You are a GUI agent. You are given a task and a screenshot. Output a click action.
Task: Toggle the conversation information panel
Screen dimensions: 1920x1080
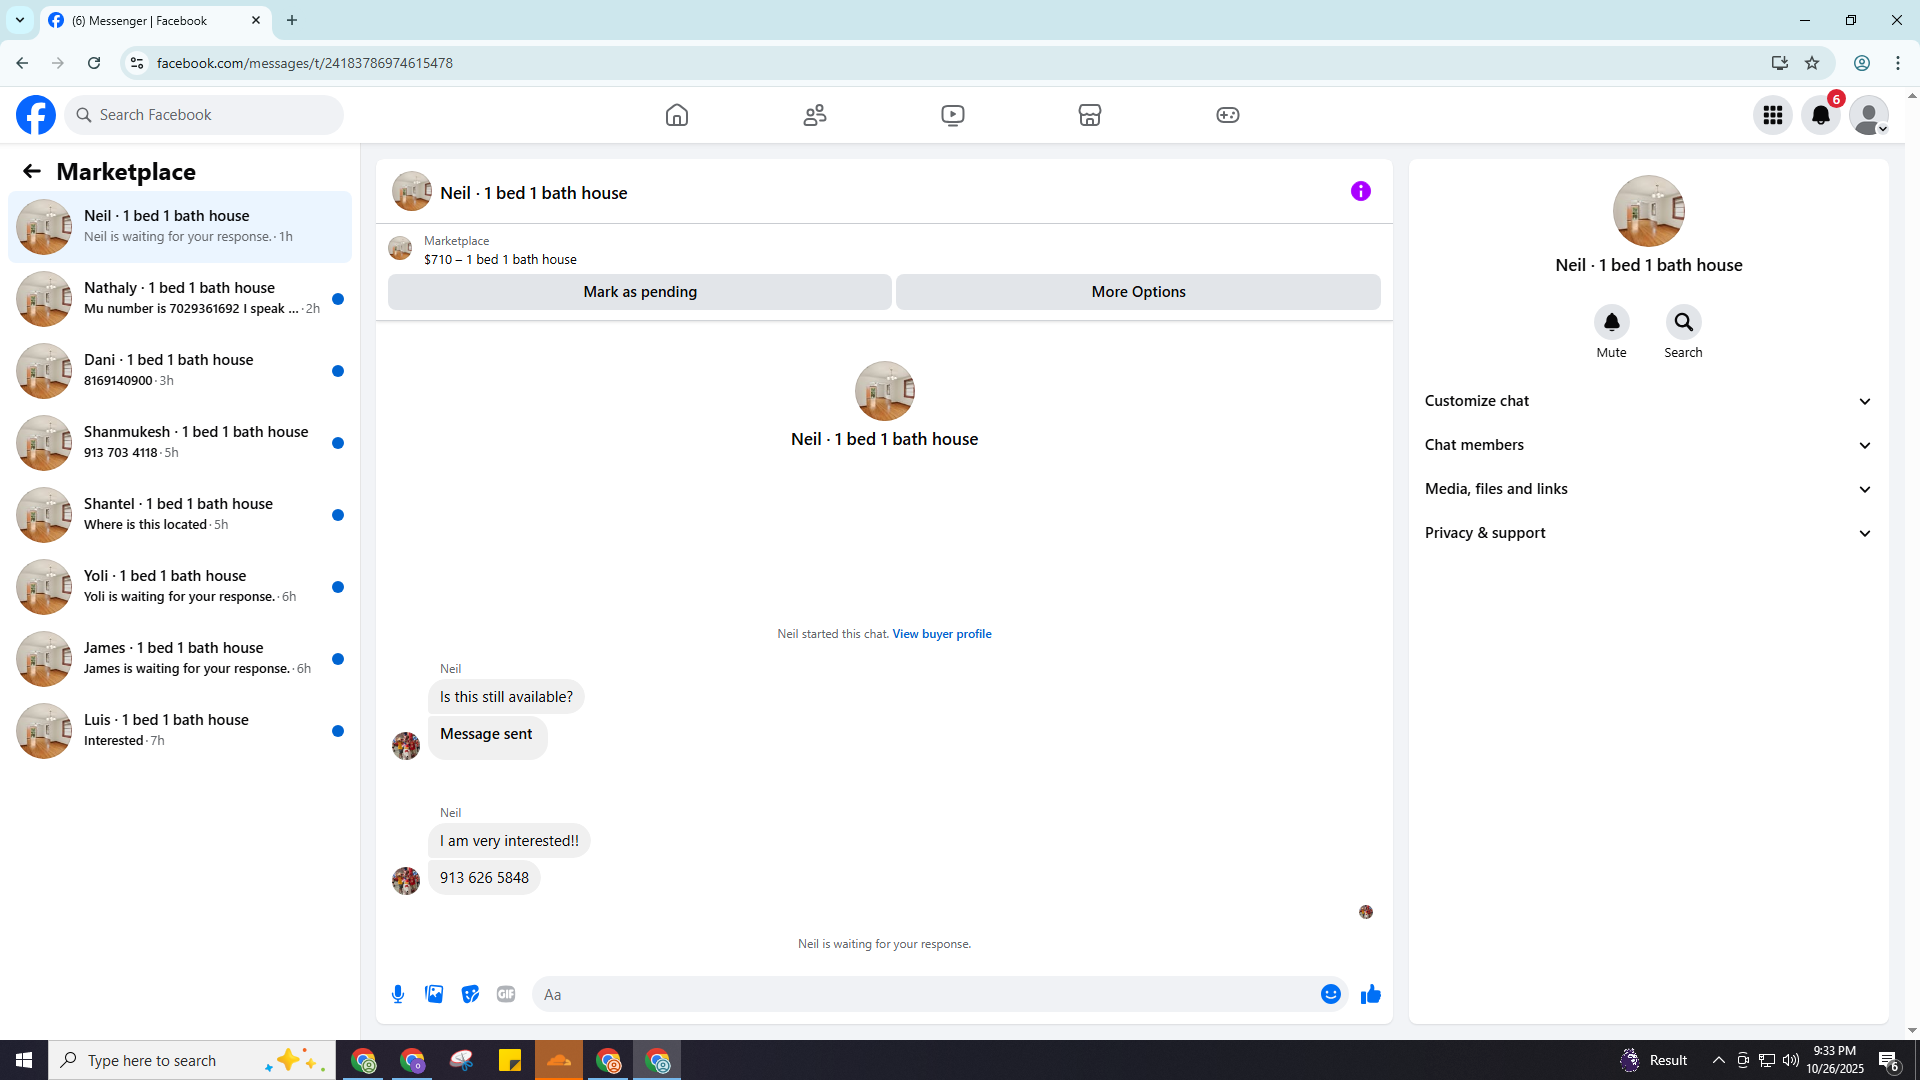tap(1360, 191)
